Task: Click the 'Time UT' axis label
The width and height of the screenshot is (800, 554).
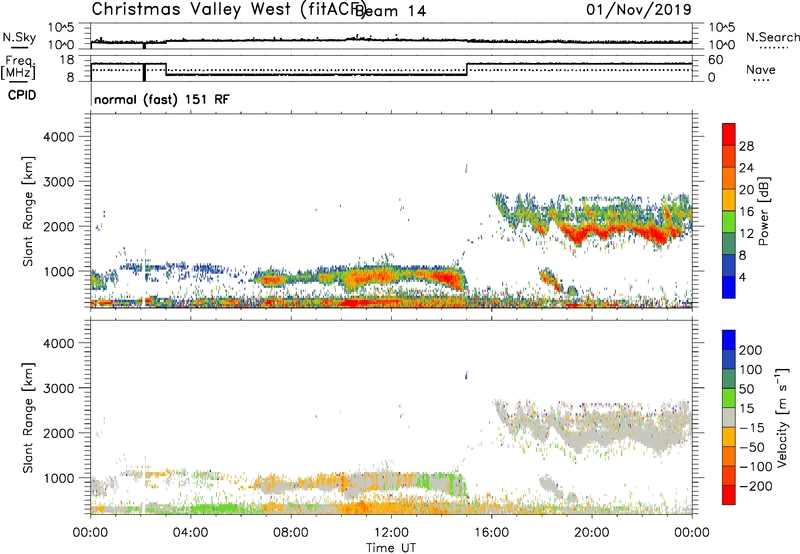Action: pyautogui.click(x=391, y=548)
